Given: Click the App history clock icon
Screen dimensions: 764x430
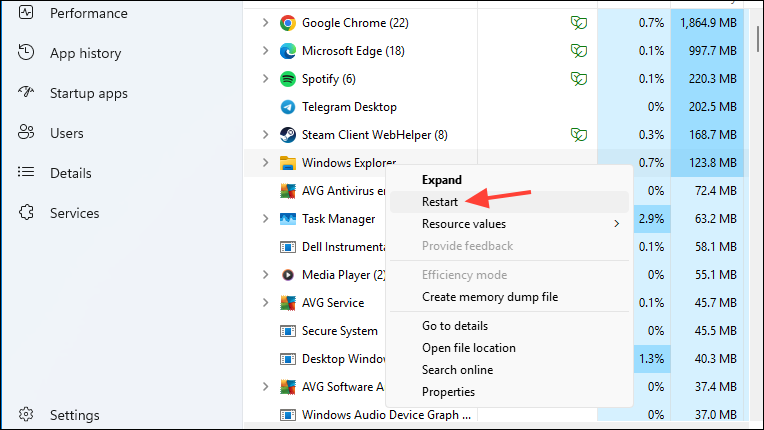Looking at the screenshot, I should tap(26, 52).
